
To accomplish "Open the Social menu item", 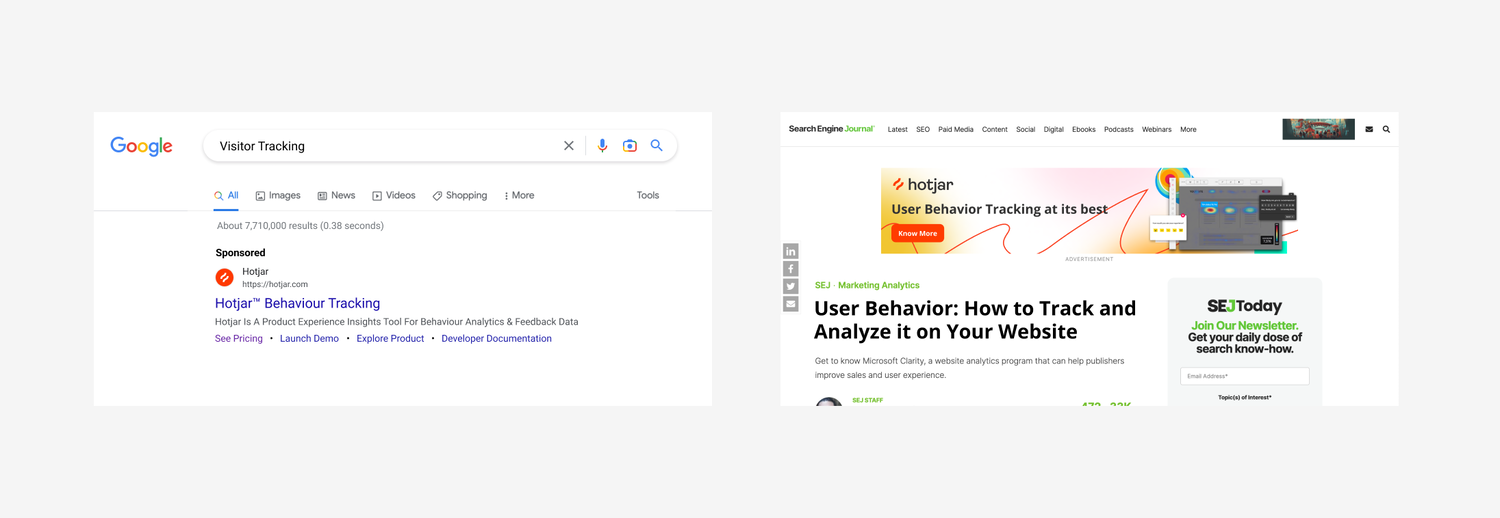I will [1026, 130].
